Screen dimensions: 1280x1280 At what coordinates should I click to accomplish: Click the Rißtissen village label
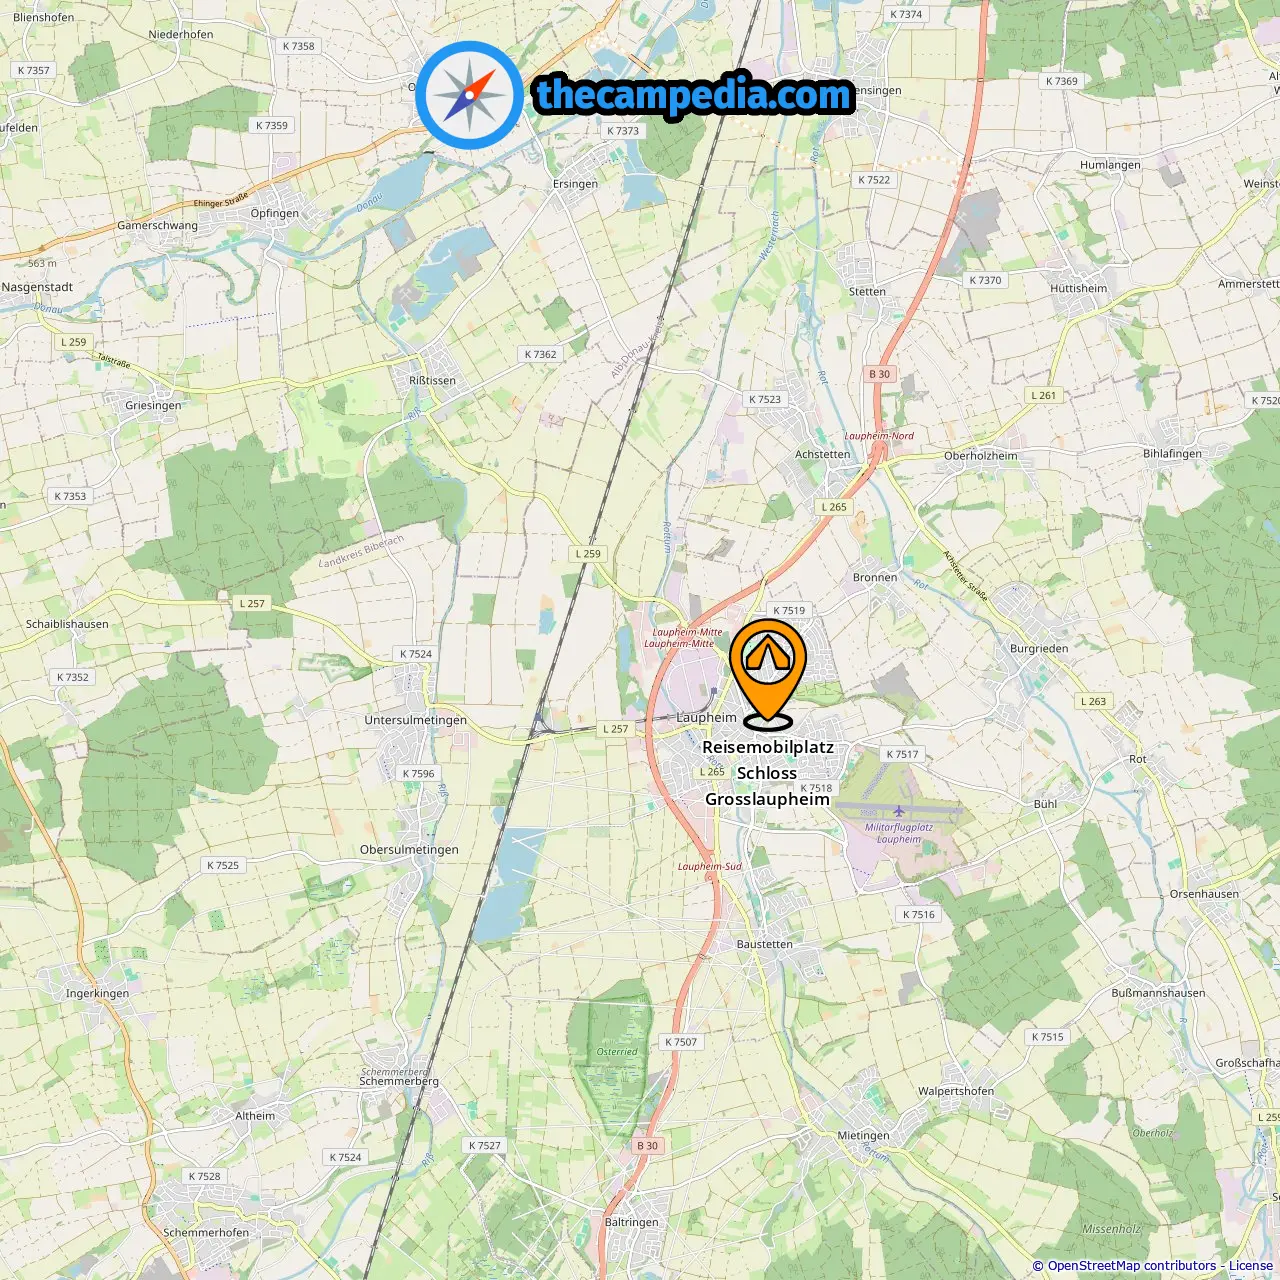pyautogui.click(x=432, y=381)
